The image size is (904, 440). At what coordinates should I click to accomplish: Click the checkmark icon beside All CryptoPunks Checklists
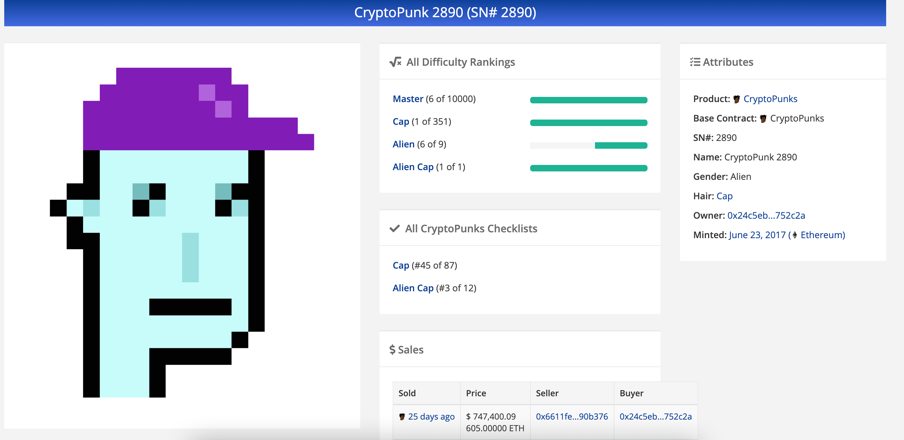click(x=395, y=229)
